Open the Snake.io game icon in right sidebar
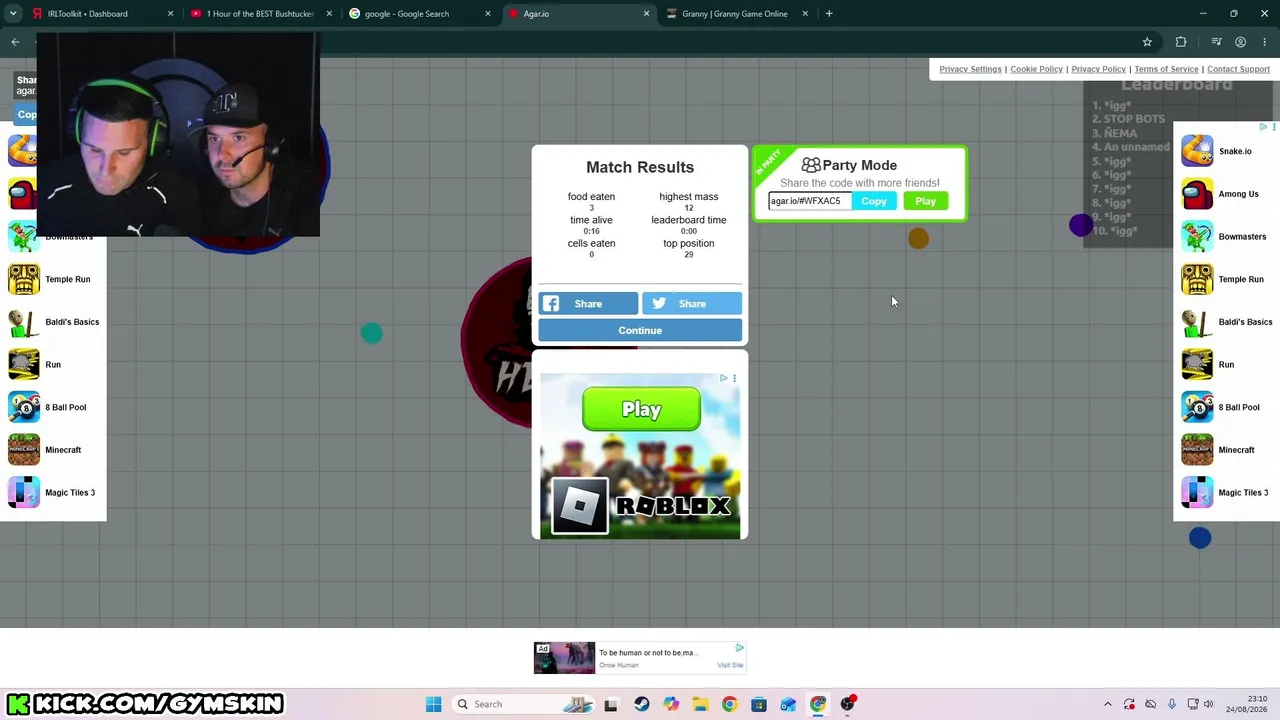The height and width of the screenshot is (720, 1280). pos(1197,151)
